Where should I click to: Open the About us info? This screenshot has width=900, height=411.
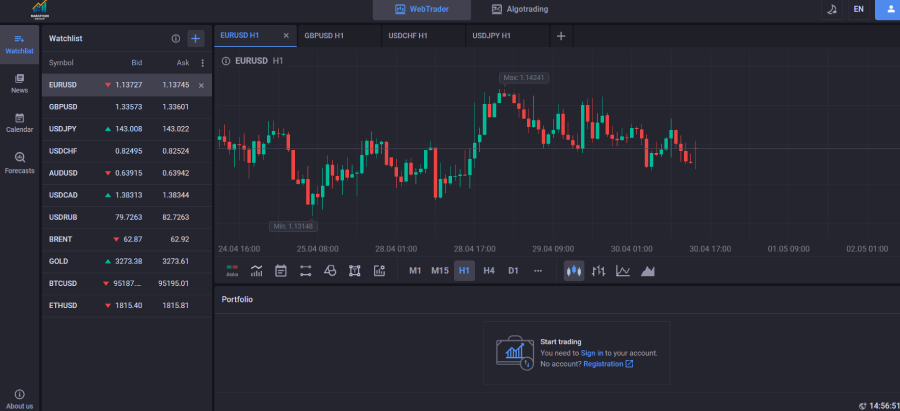coord(20,399)
